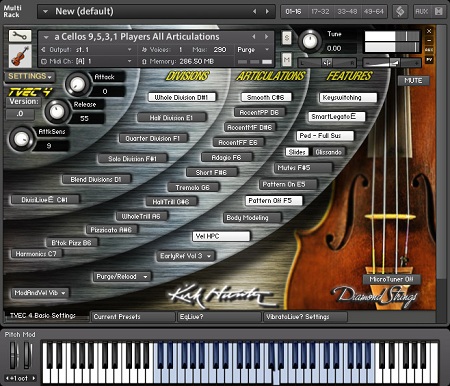The height and width of the screenshot is (386, 450).
Task: Click the Solo S button
Action: pos(287,38)
